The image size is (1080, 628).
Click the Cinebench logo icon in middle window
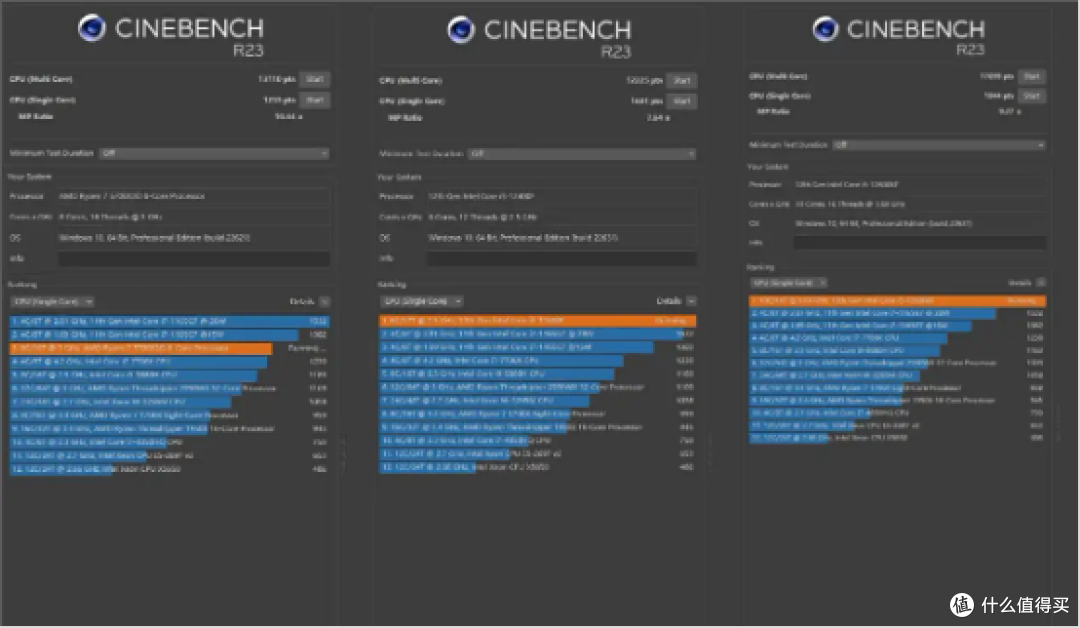[461, 30]
